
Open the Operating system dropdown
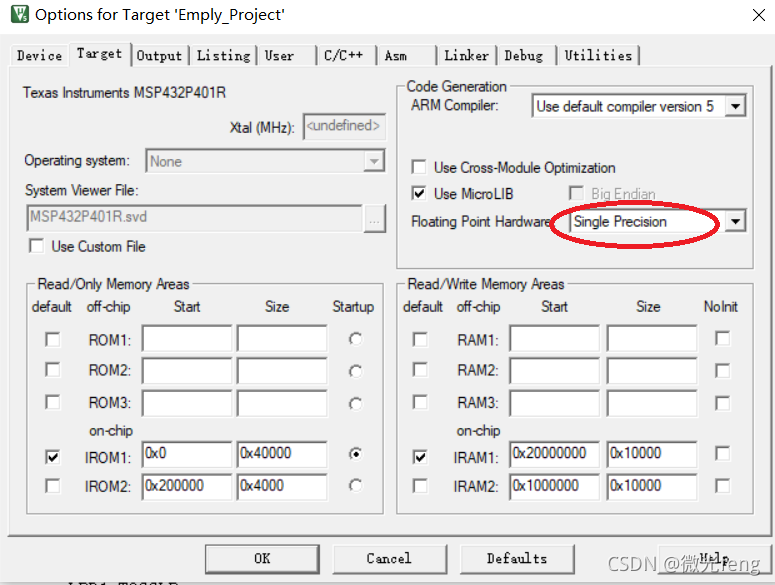click(374, 161)
